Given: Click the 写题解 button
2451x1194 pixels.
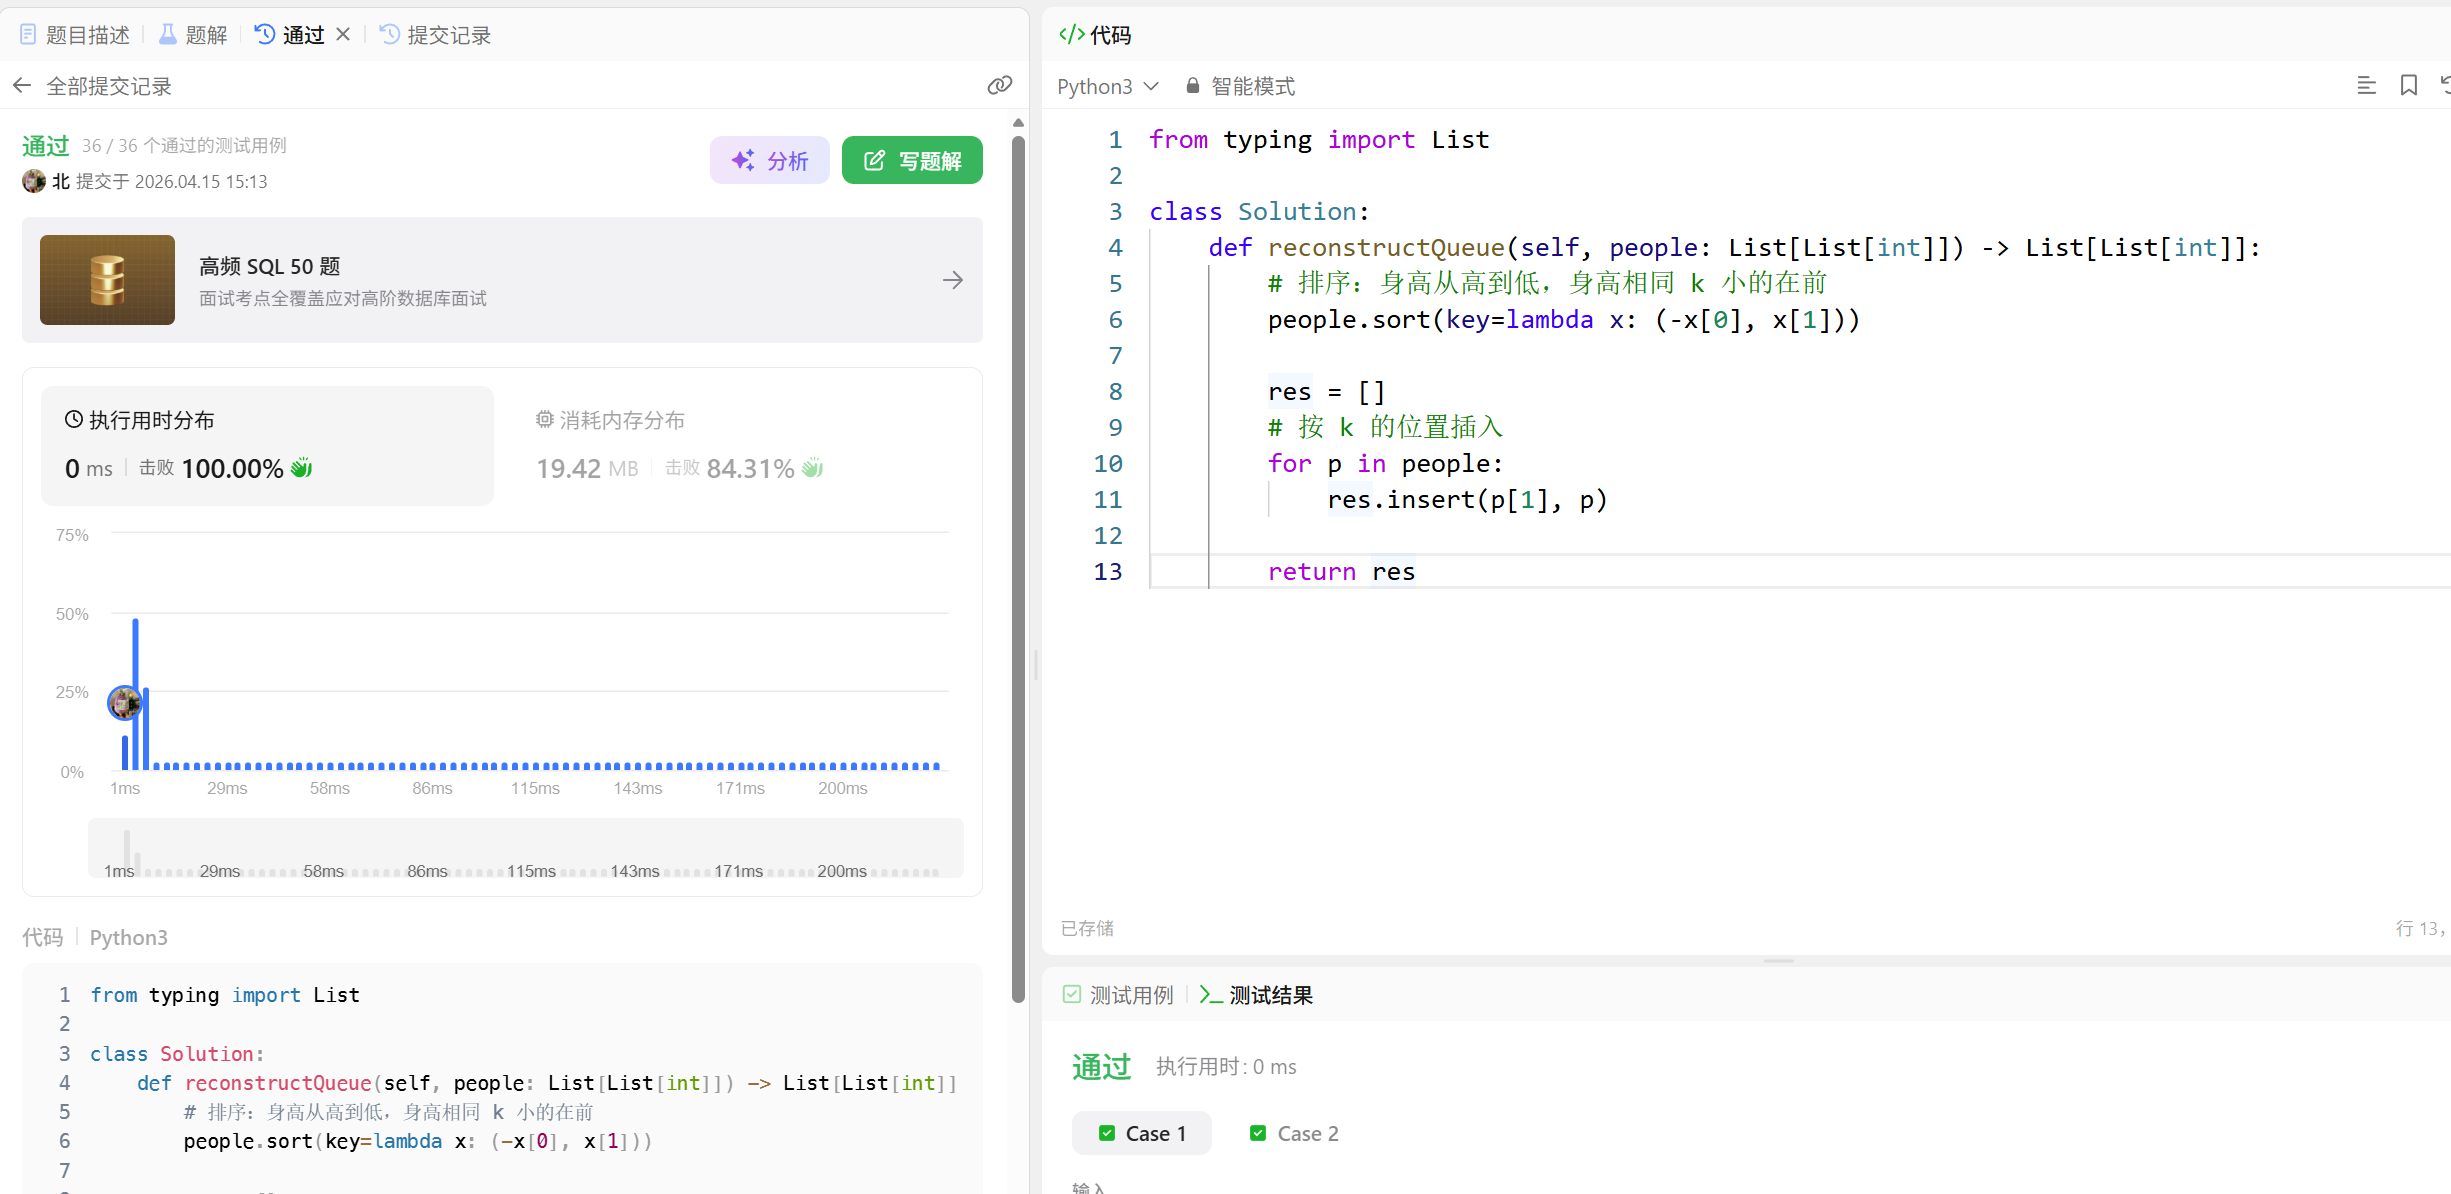Looking at the screenshot, I should point(912,160).
